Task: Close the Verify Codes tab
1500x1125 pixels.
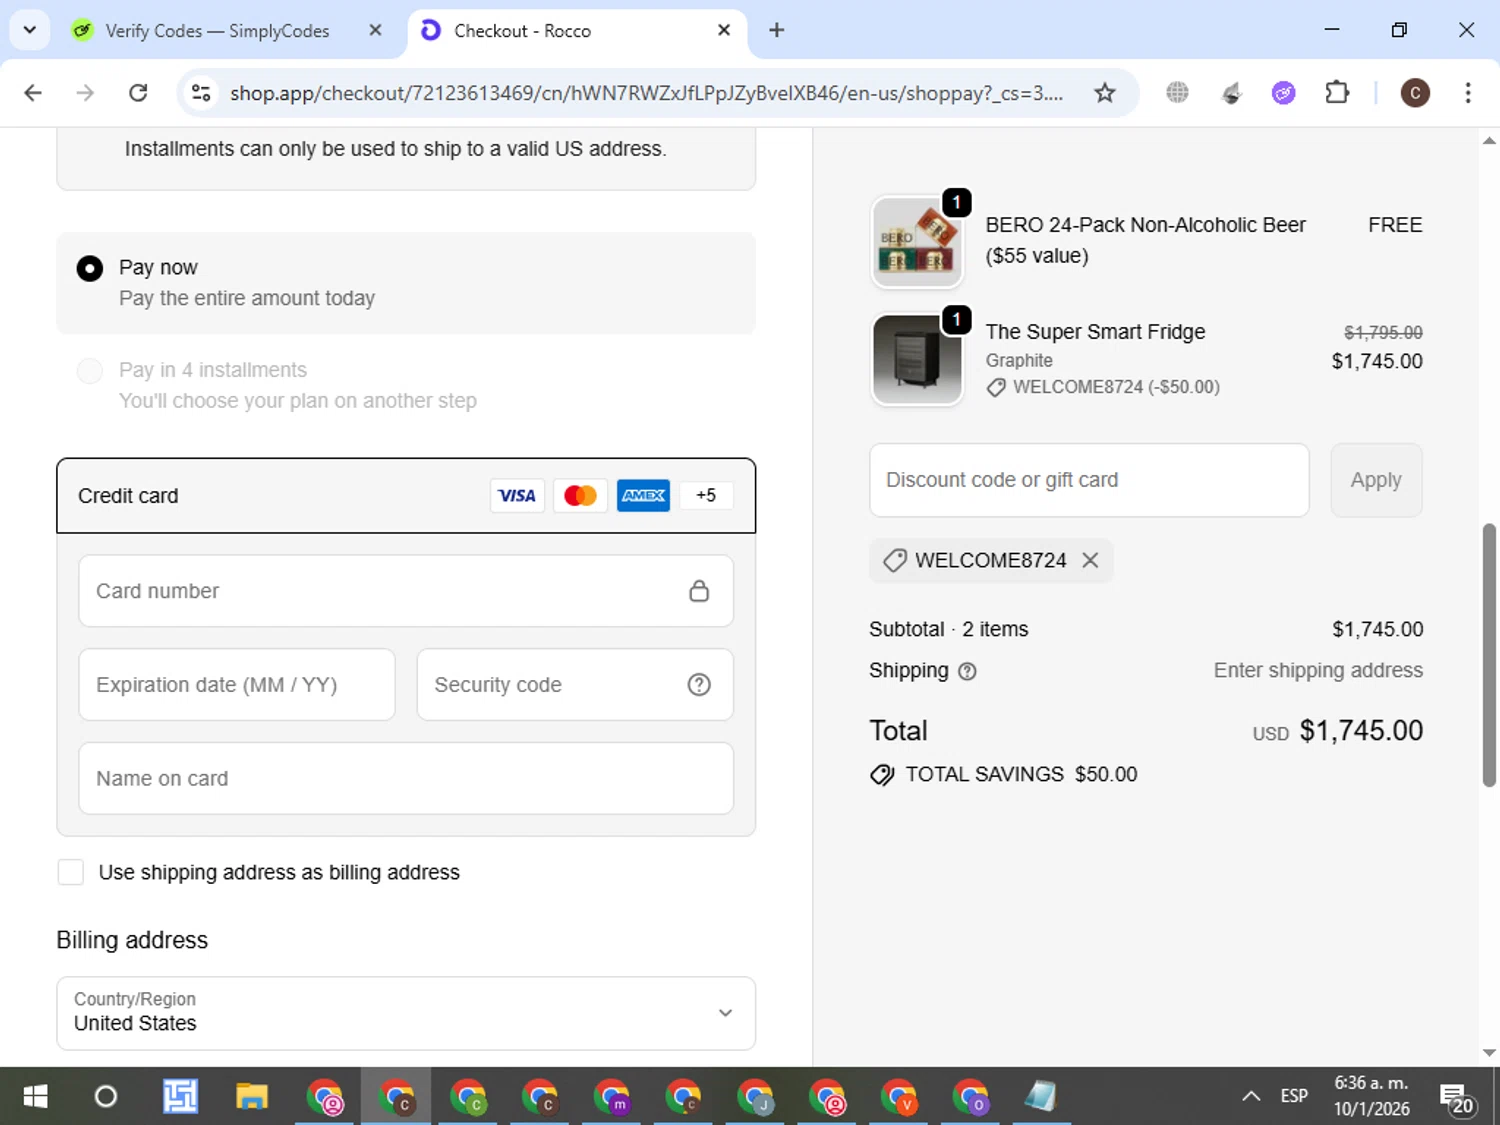Action: click(375, 31)
